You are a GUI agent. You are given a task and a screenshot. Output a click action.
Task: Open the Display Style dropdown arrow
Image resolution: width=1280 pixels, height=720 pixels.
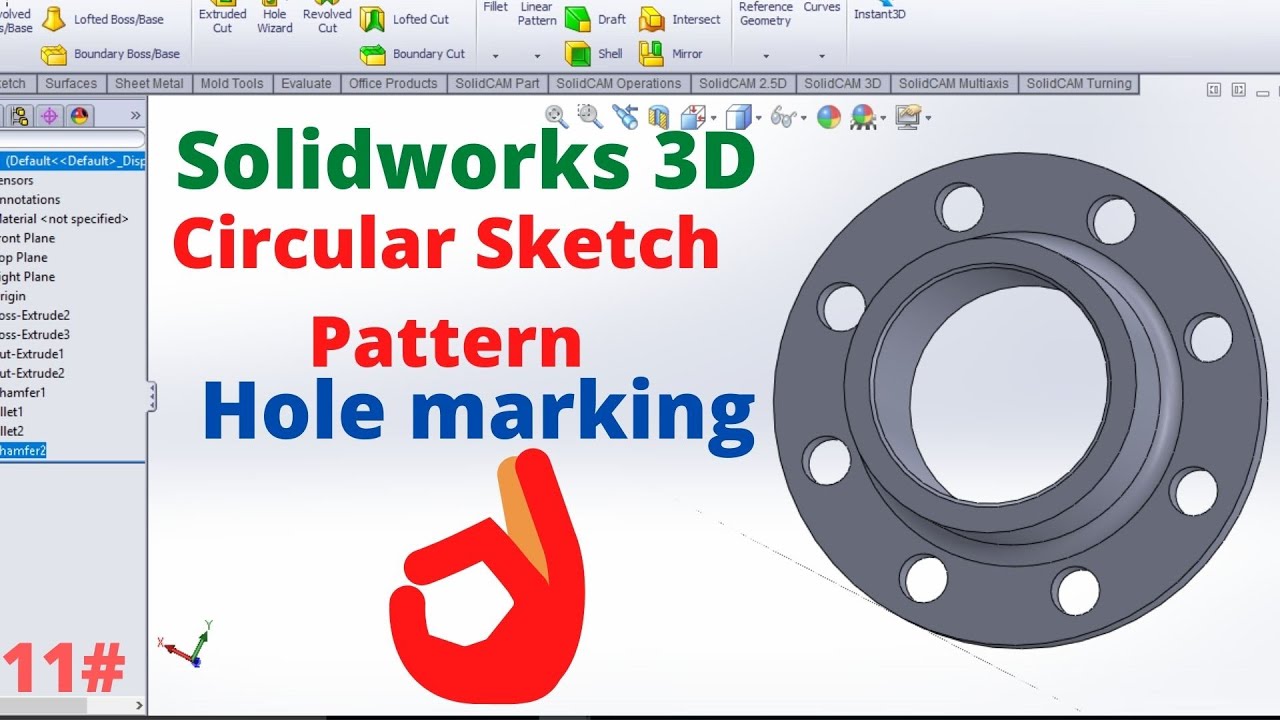pyautogui.click(x=759, y=118)
